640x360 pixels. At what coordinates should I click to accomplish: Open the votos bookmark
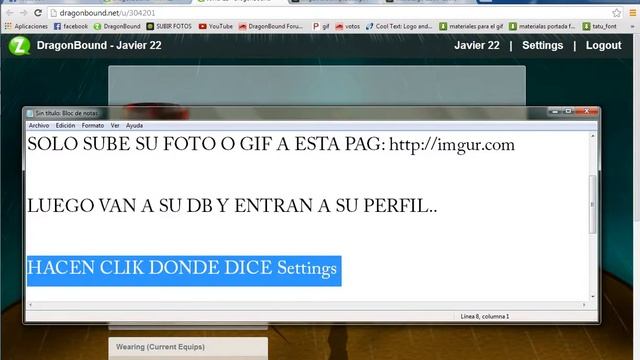(x=348, y=26)
